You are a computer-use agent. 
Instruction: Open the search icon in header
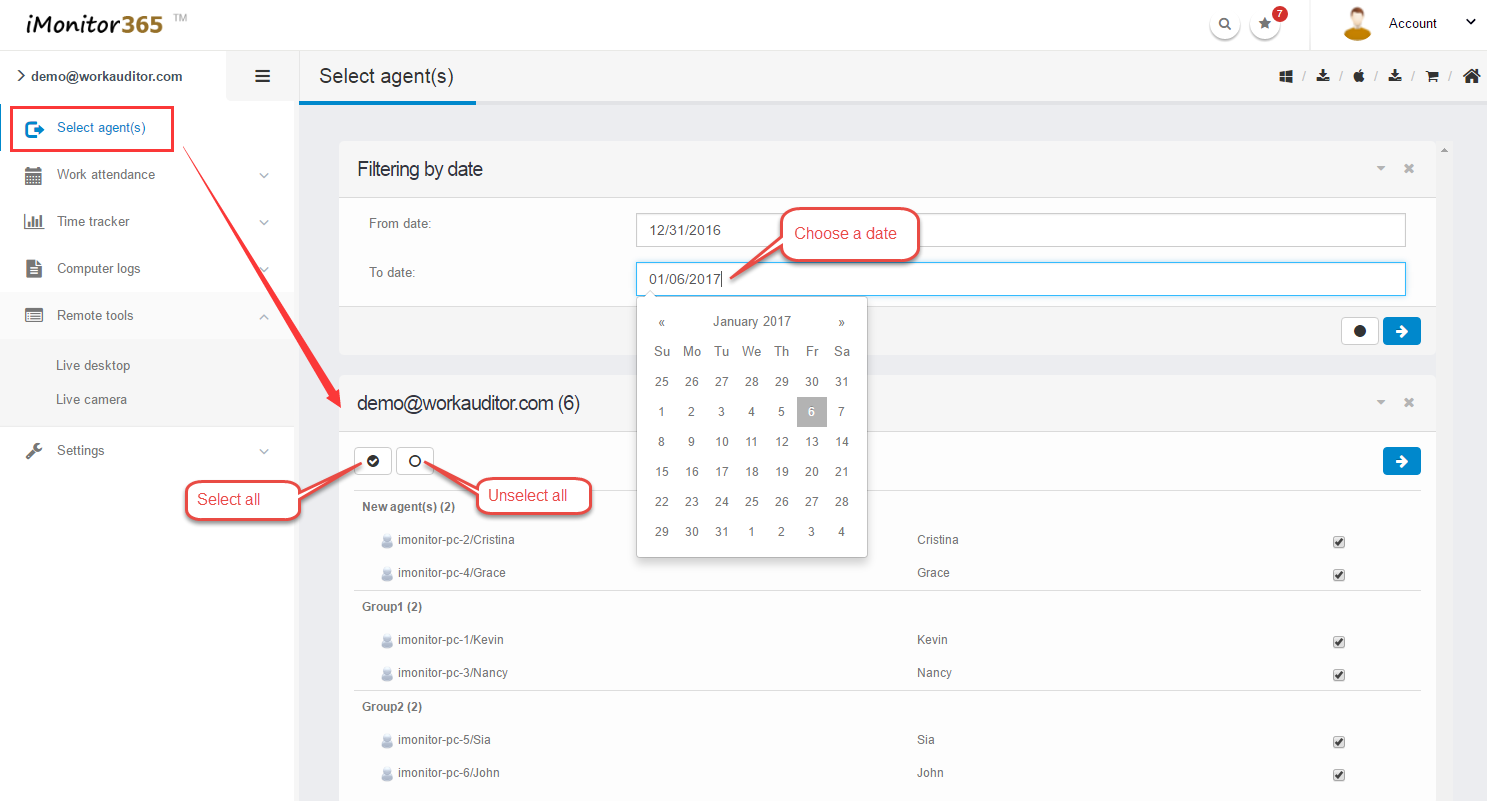pyautogui.click(x=1225, y=24)
